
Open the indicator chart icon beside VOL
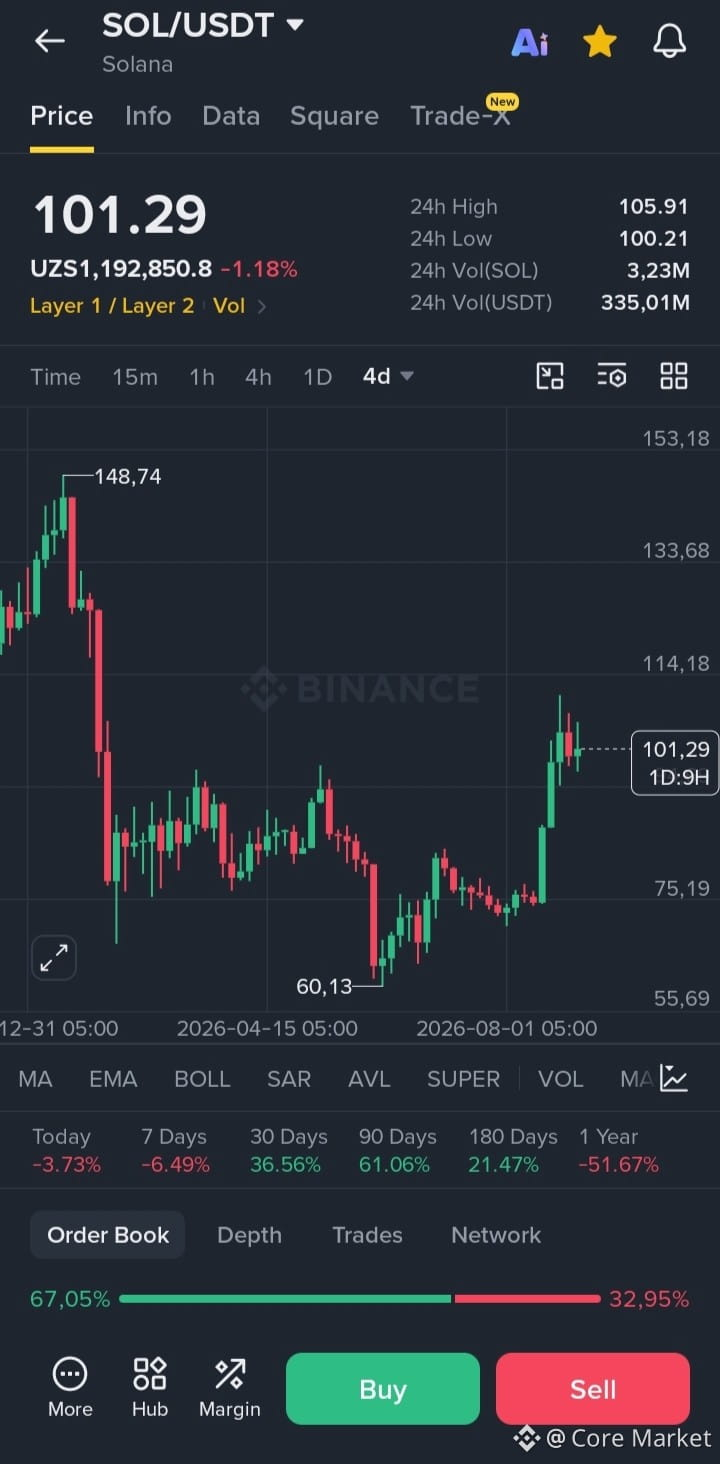pyautogui.click(x=674, y=1078)
